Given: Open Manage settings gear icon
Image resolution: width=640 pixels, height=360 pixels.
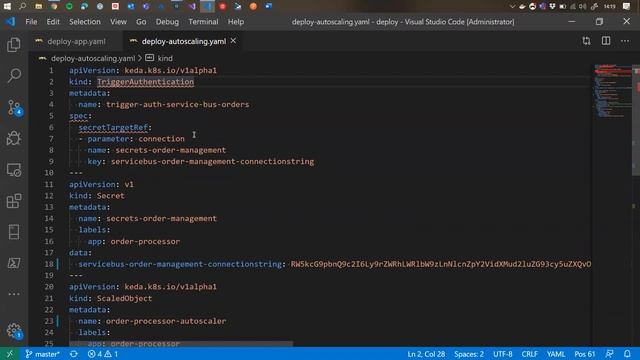Looking at the screenshot, I should [14, 331].
